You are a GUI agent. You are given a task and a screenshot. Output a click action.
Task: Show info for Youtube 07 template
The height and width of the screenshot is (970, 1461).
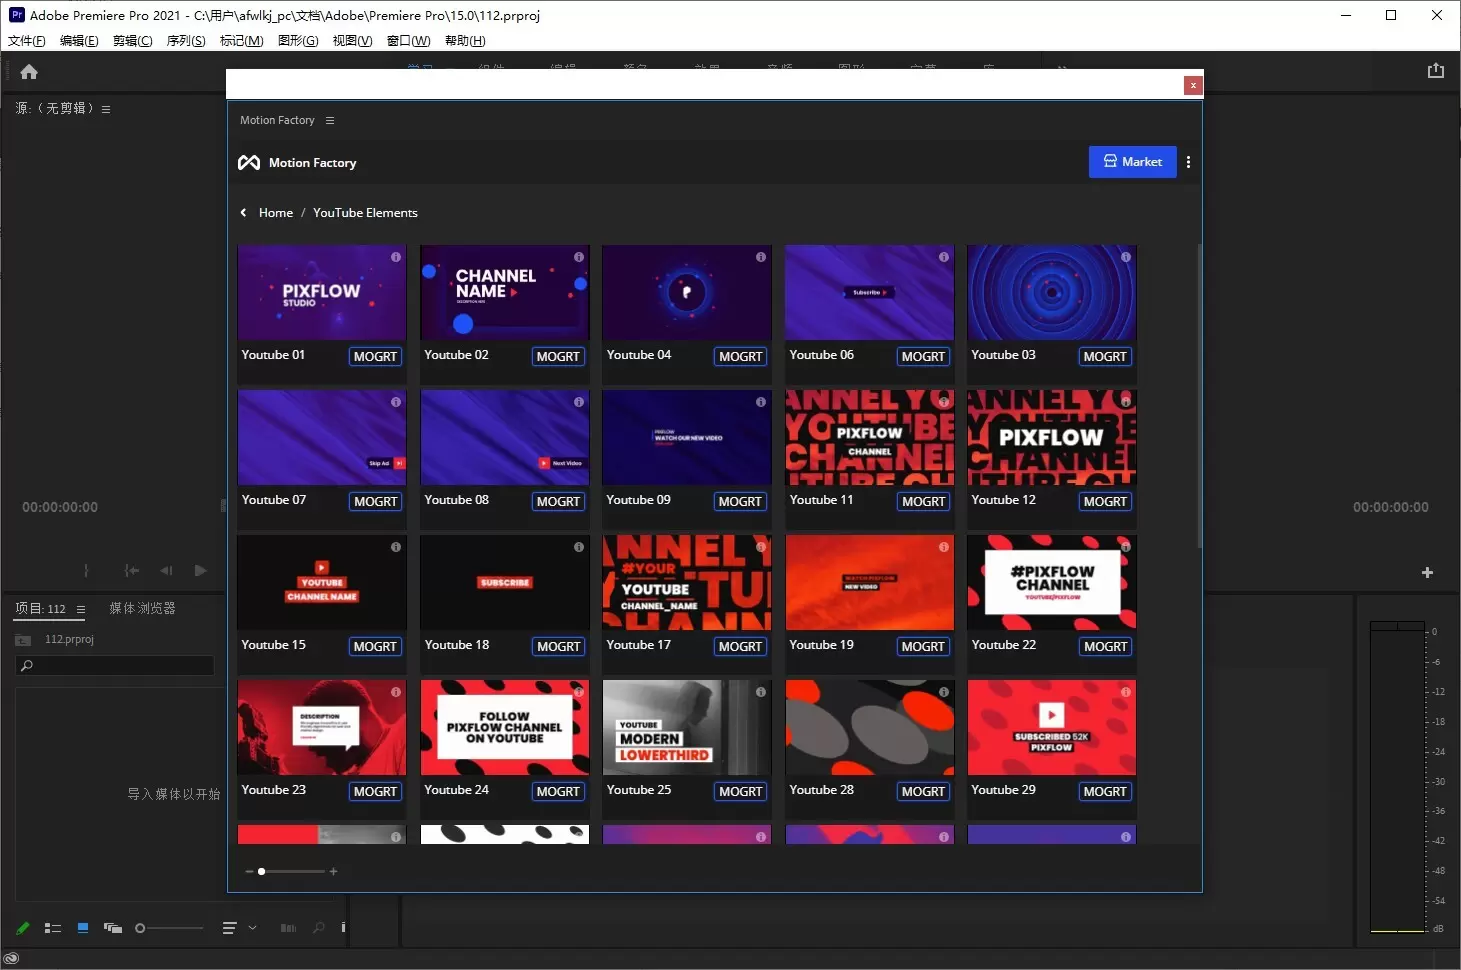tap(396, 402)
